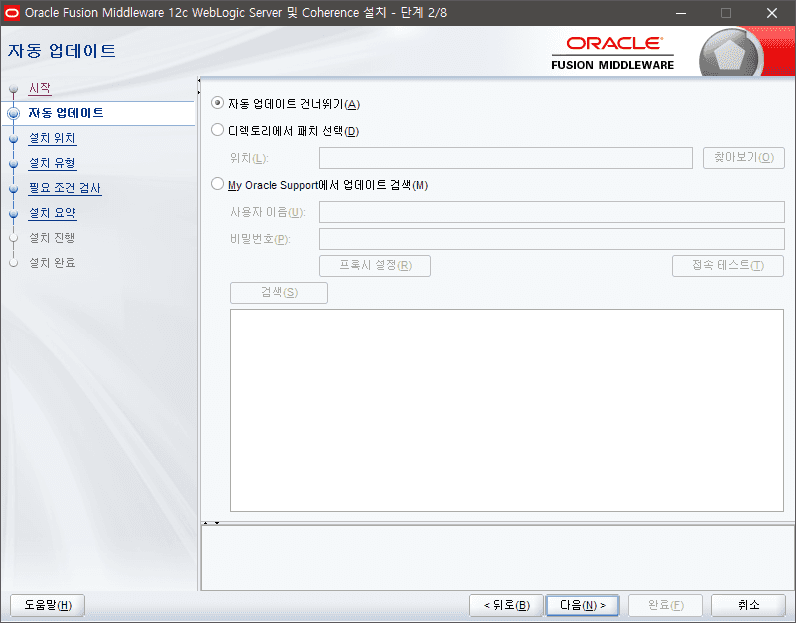Open 프록시 설정(R) proxy settings
Image resolution: width=796 pixels, height=623 pixels.
tap(375, 266)
